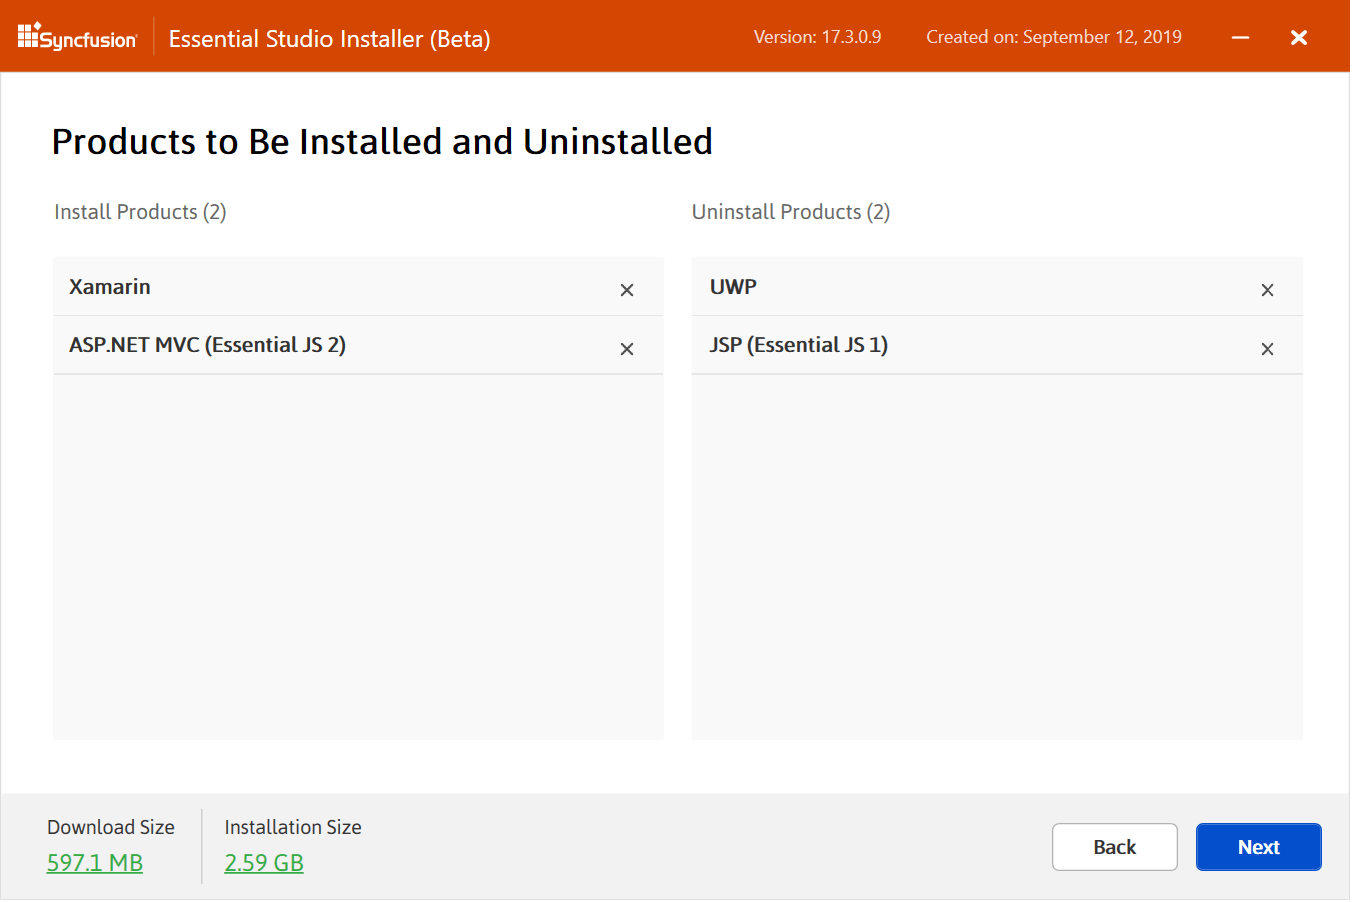Select the UWP product name
Screen dimensions: 1352x902
733,287
